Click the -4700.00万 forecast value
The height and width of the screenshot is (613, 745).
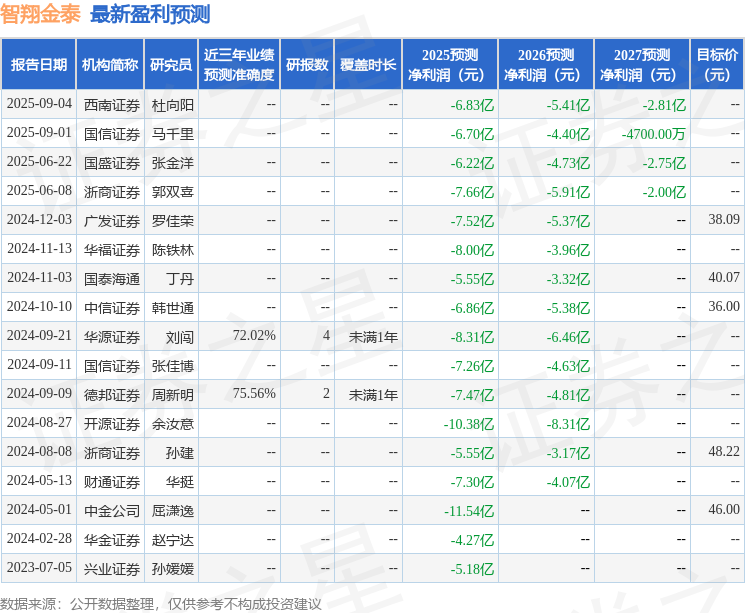click(x=653, y=134)
